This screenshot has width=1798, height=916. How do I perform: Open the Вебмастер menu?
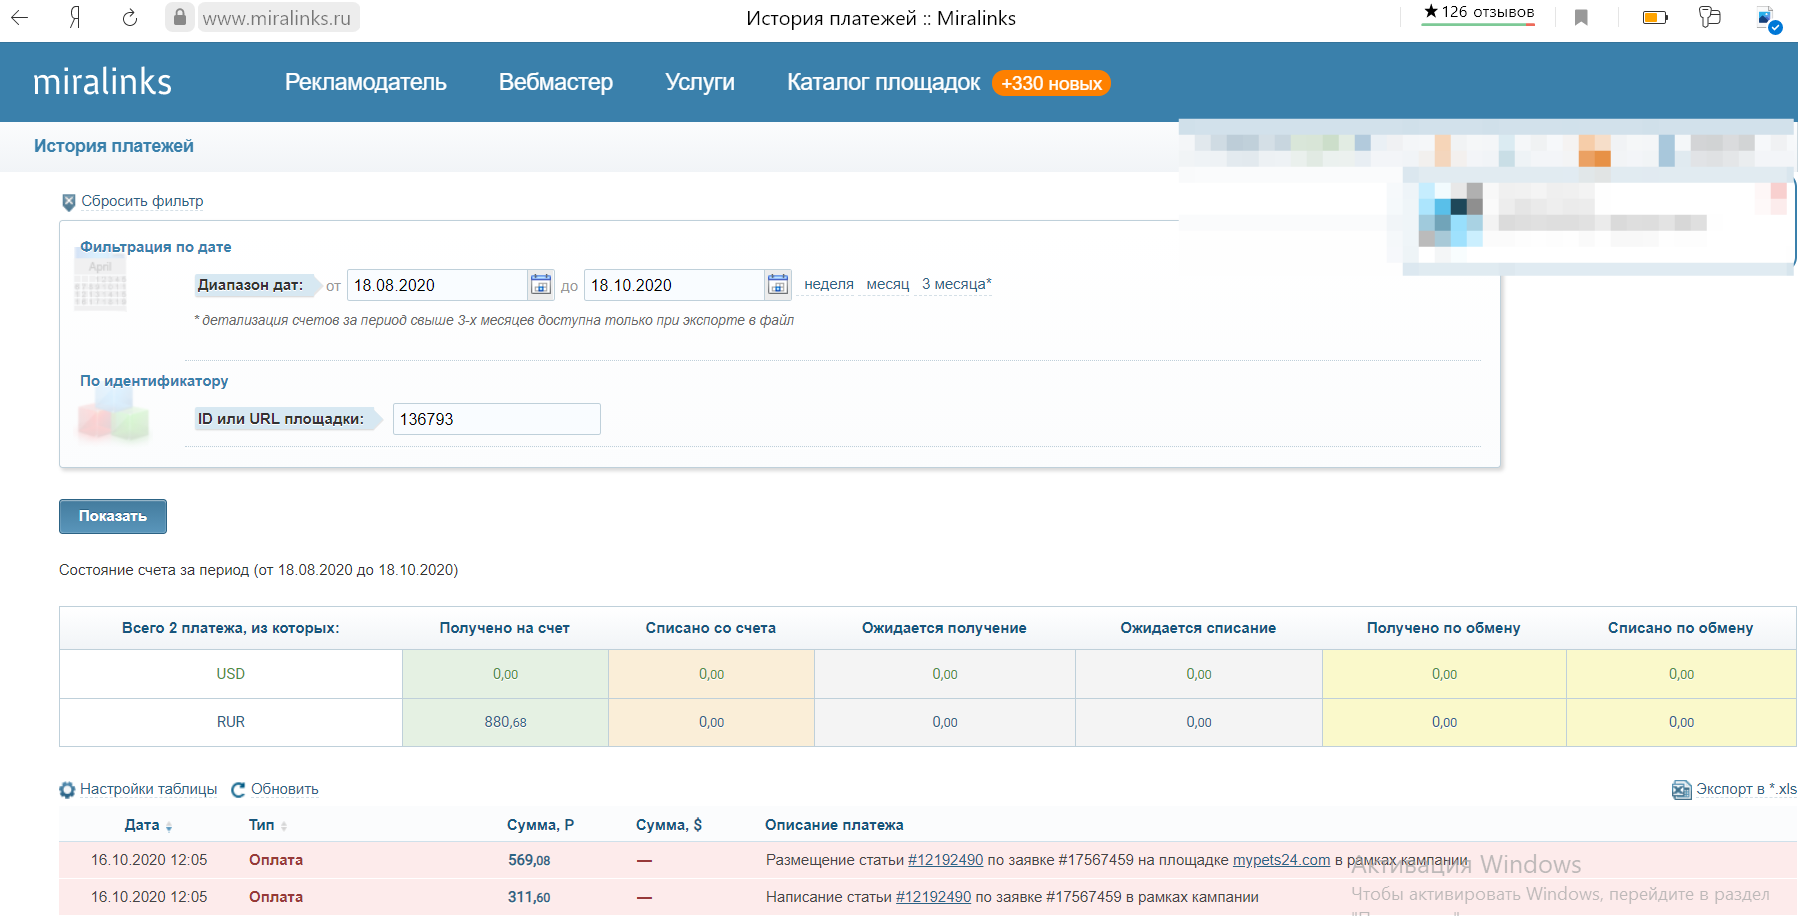pyautogui.click(x=555, y=82)
